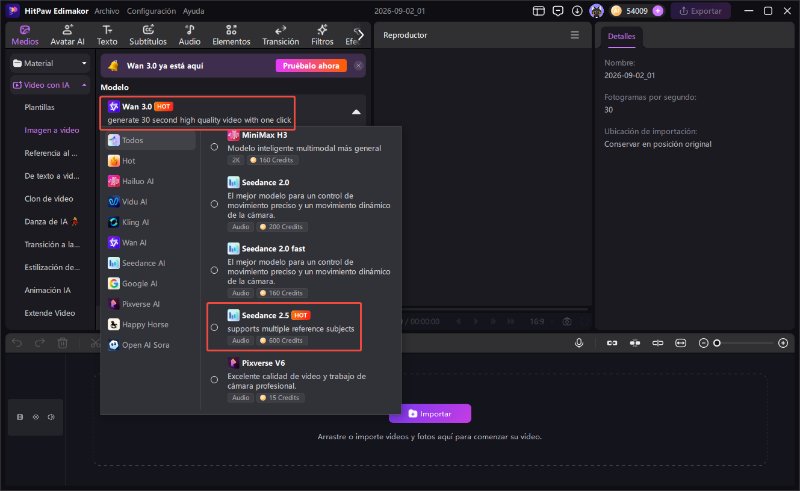
Task: Redo the last timeline action
Action: [x=40, y=343]
